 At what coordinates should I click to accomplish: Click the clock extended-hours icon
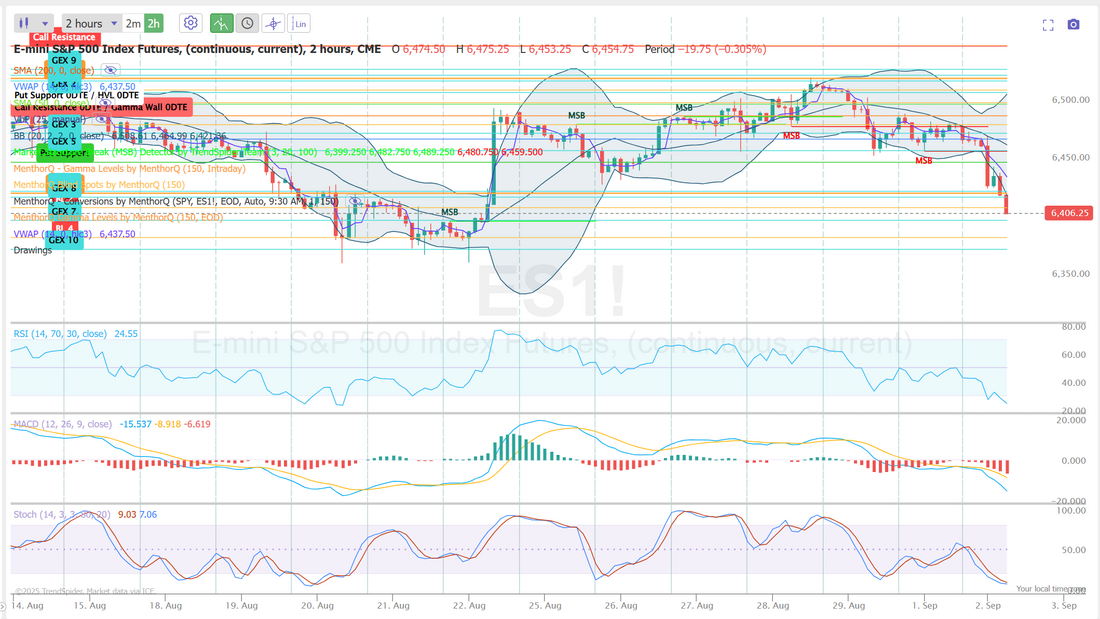(247, 23)
